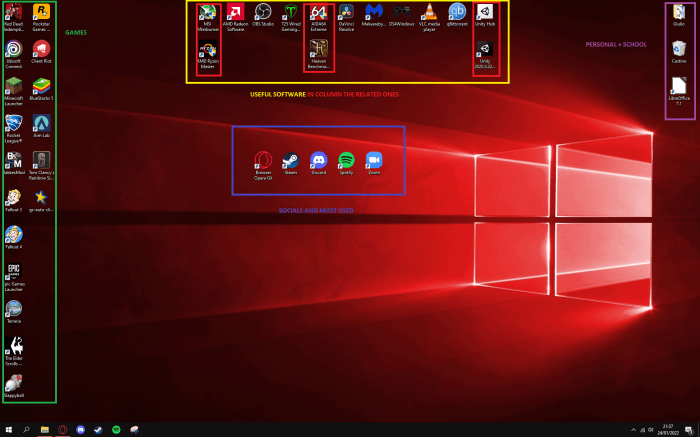
Task: Open the notification action center
Action: (689, 430)
